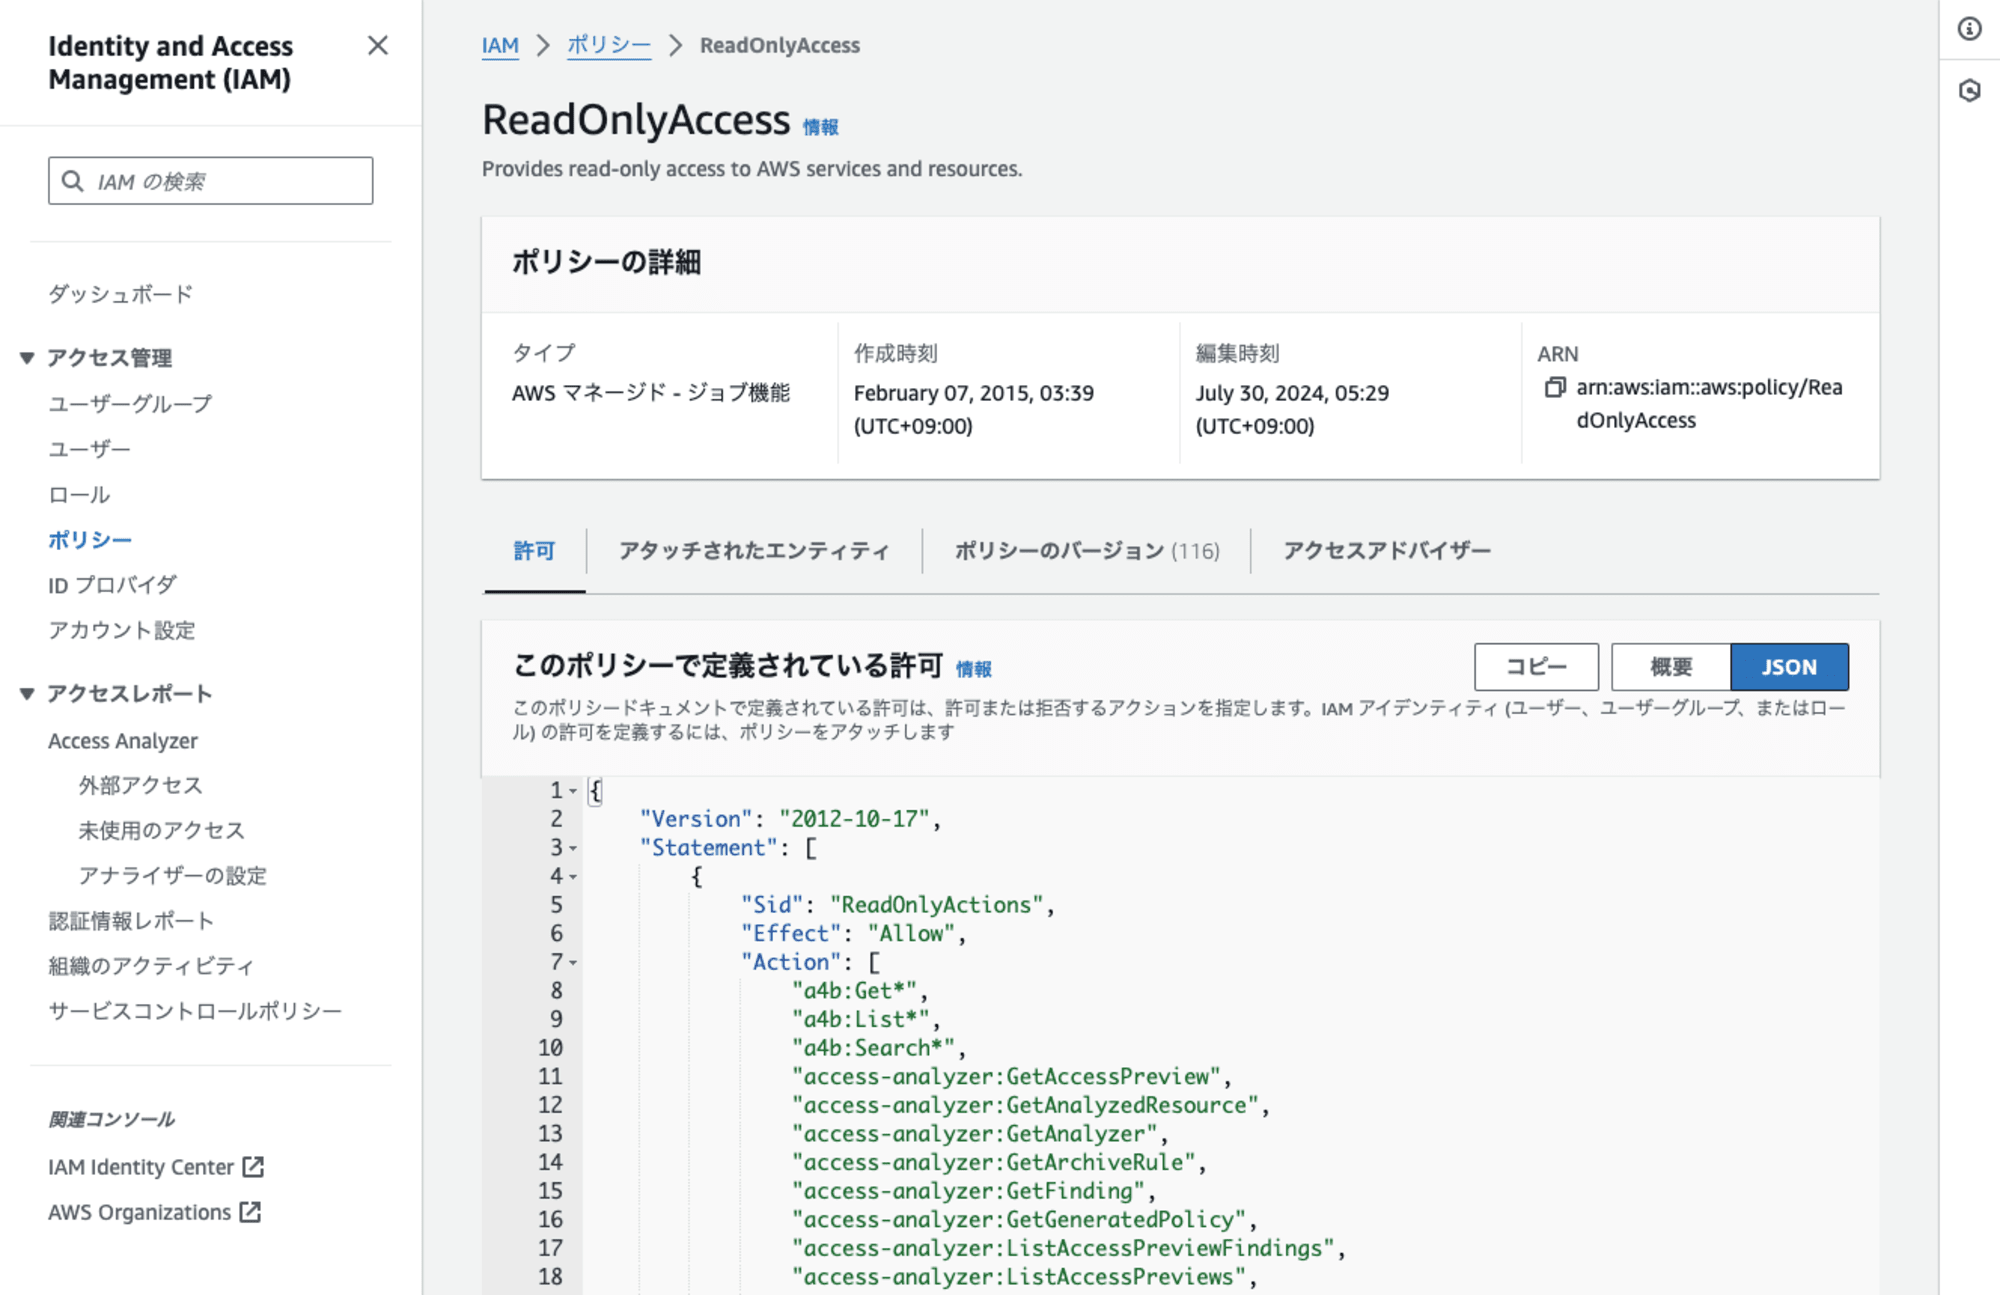2000x1295 pixels.
Task: Collapse the アクセス管理 section
Action: click(27, 358)
